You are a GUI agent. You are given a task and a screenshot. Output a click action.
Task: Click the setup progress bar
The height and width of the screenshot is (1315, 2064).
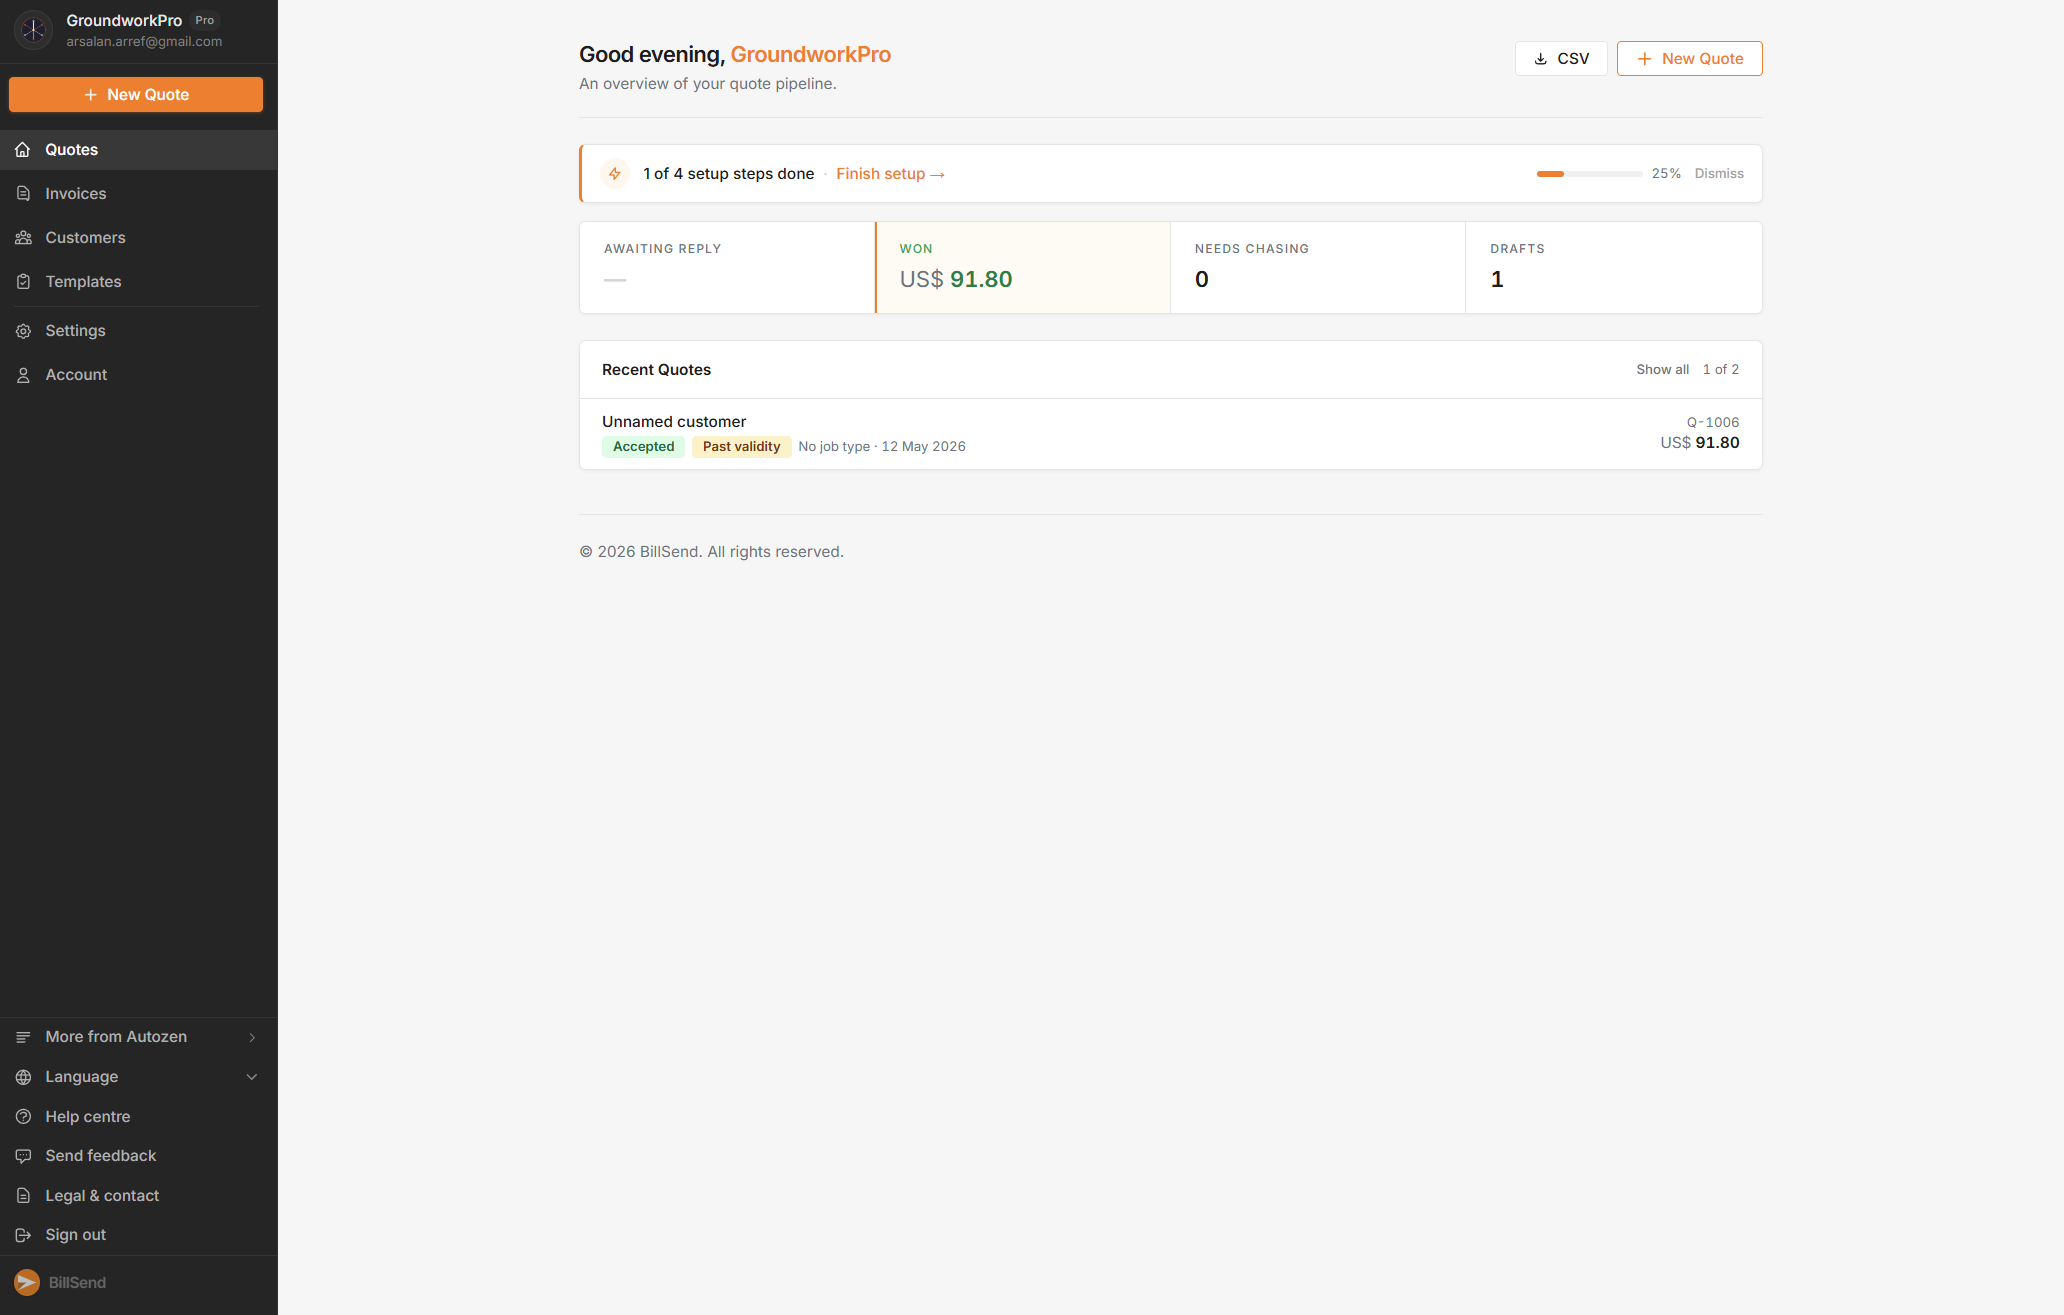1589,174
